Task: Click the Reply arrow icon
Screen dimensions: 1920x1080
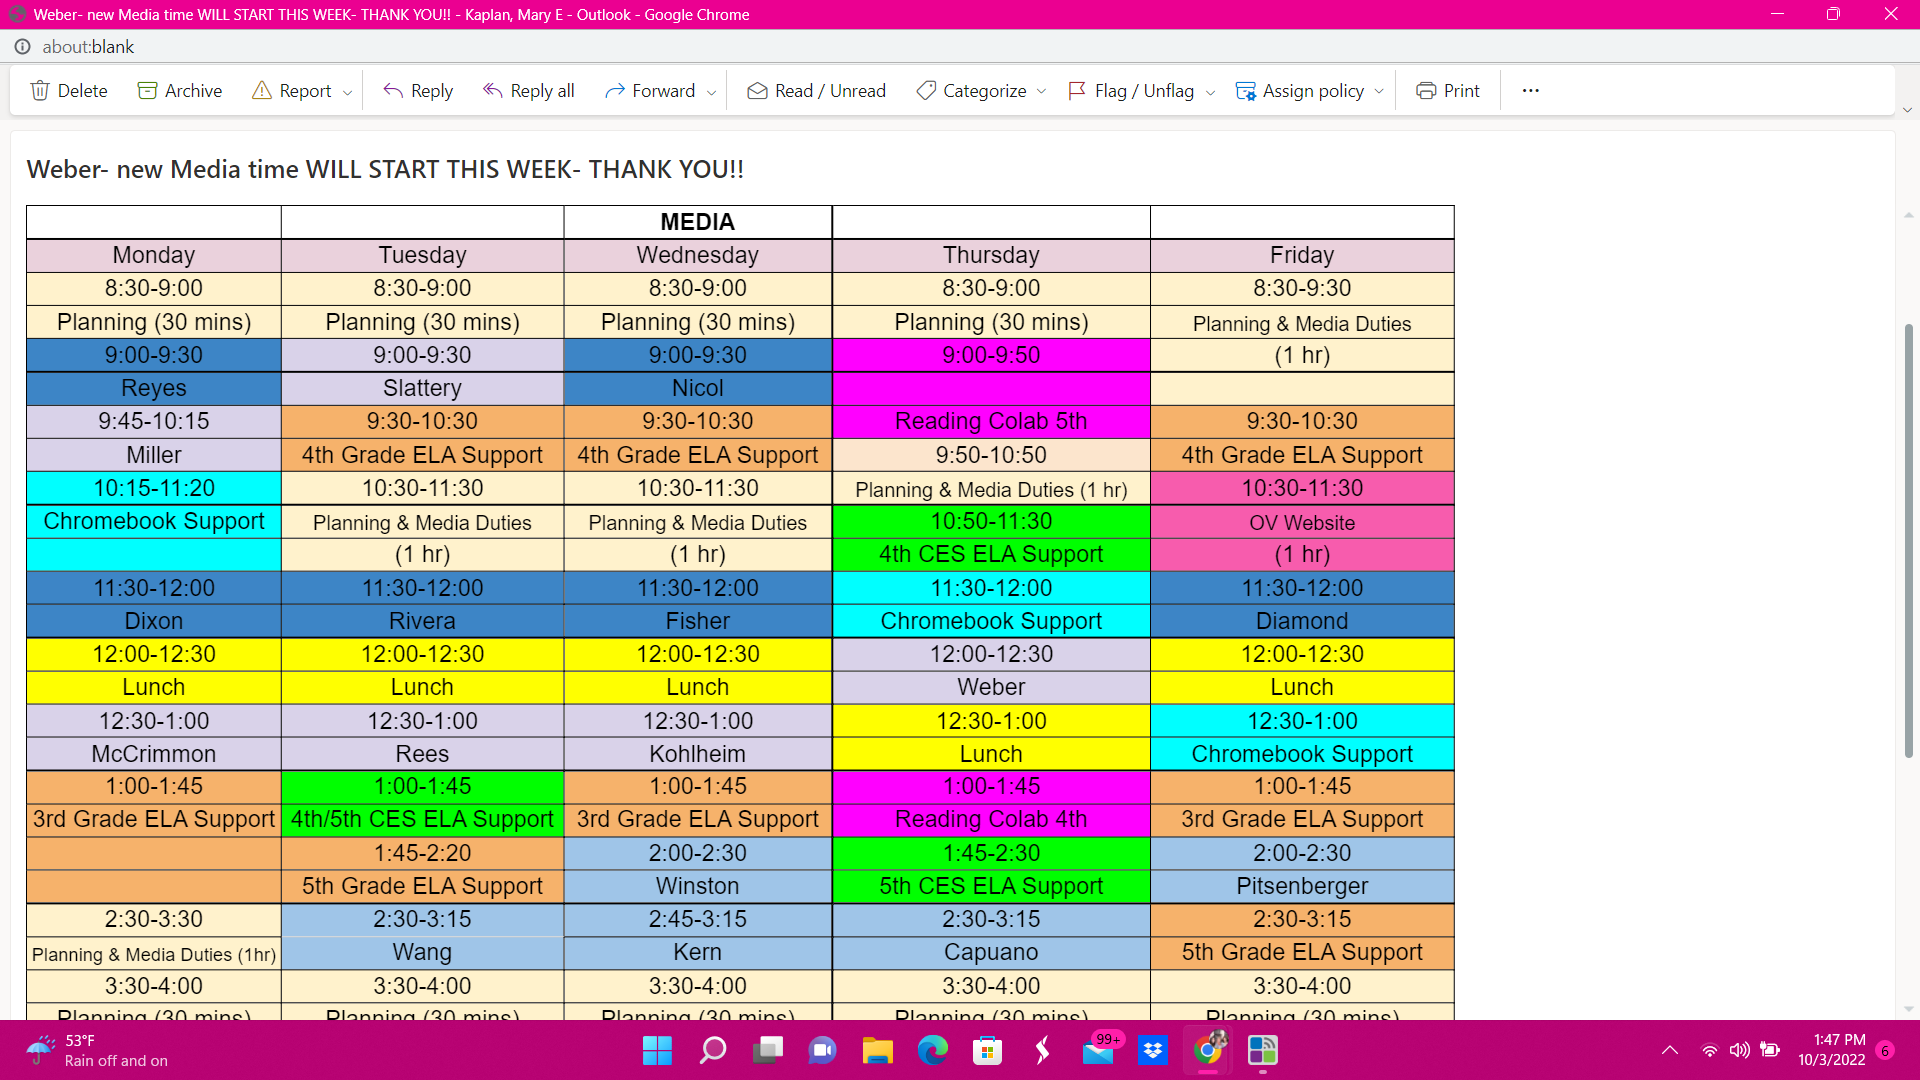Action: pos(393,91)
